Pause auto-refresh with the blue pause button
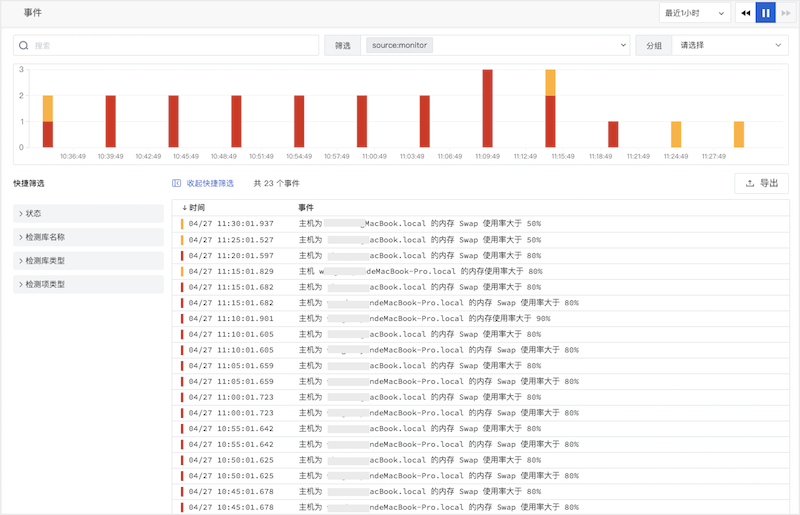Image resolution: width=800 pixels, height=515 pixels. coord(766,13)
